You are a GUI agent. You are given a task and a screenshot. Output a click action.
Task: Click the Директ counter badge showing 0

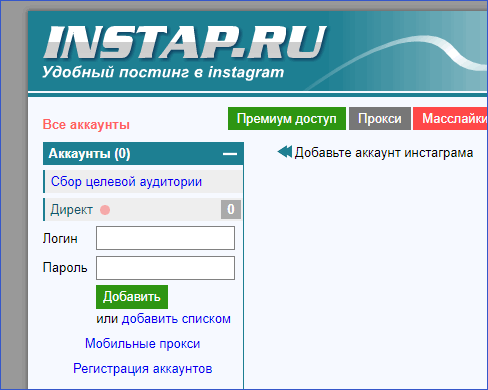click(231, 209)
